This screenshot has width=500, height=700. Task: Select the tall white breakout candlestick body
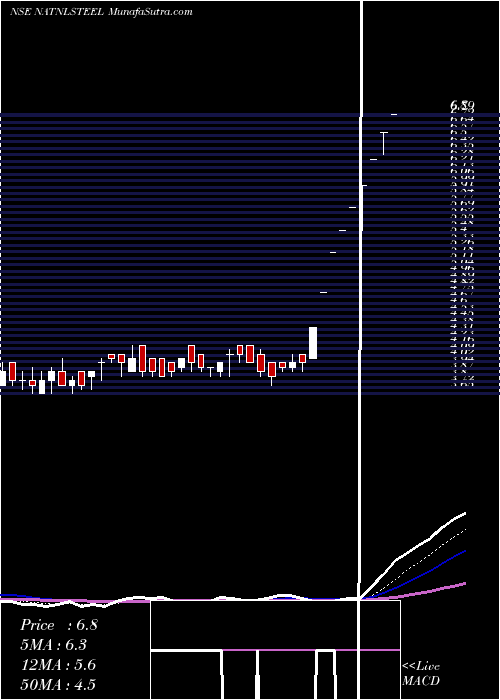click(313, 343)
